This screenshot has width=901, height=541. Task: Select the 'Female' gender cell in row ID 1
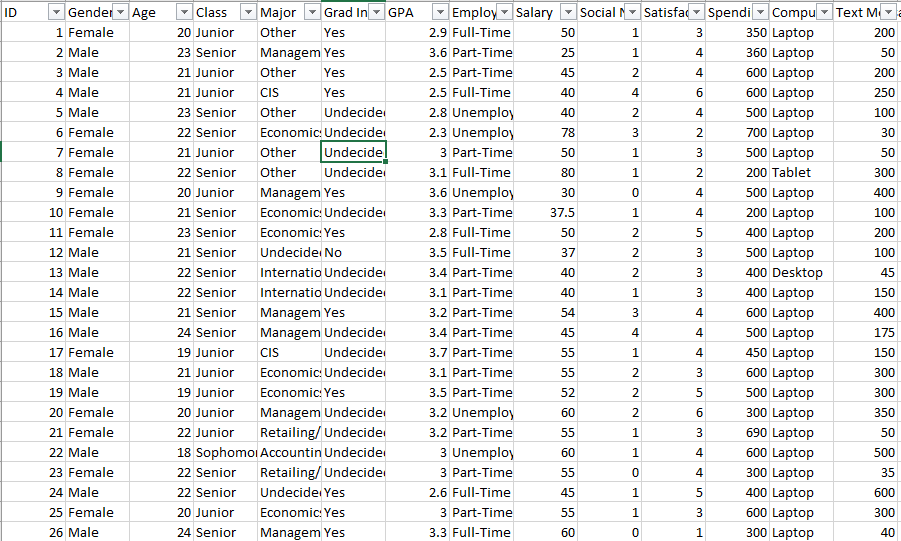(97, 33)
